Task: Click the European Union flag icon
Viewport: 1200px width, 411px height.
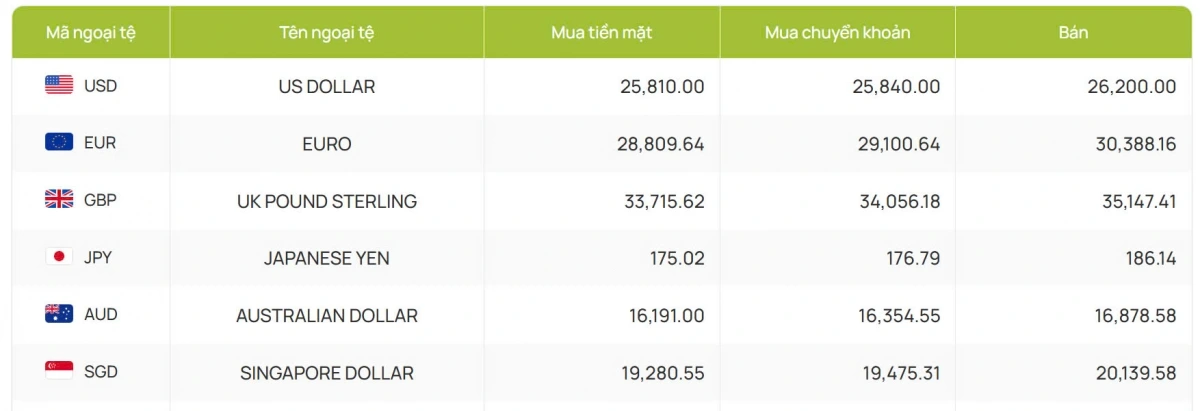Action: tap(59, 142)
